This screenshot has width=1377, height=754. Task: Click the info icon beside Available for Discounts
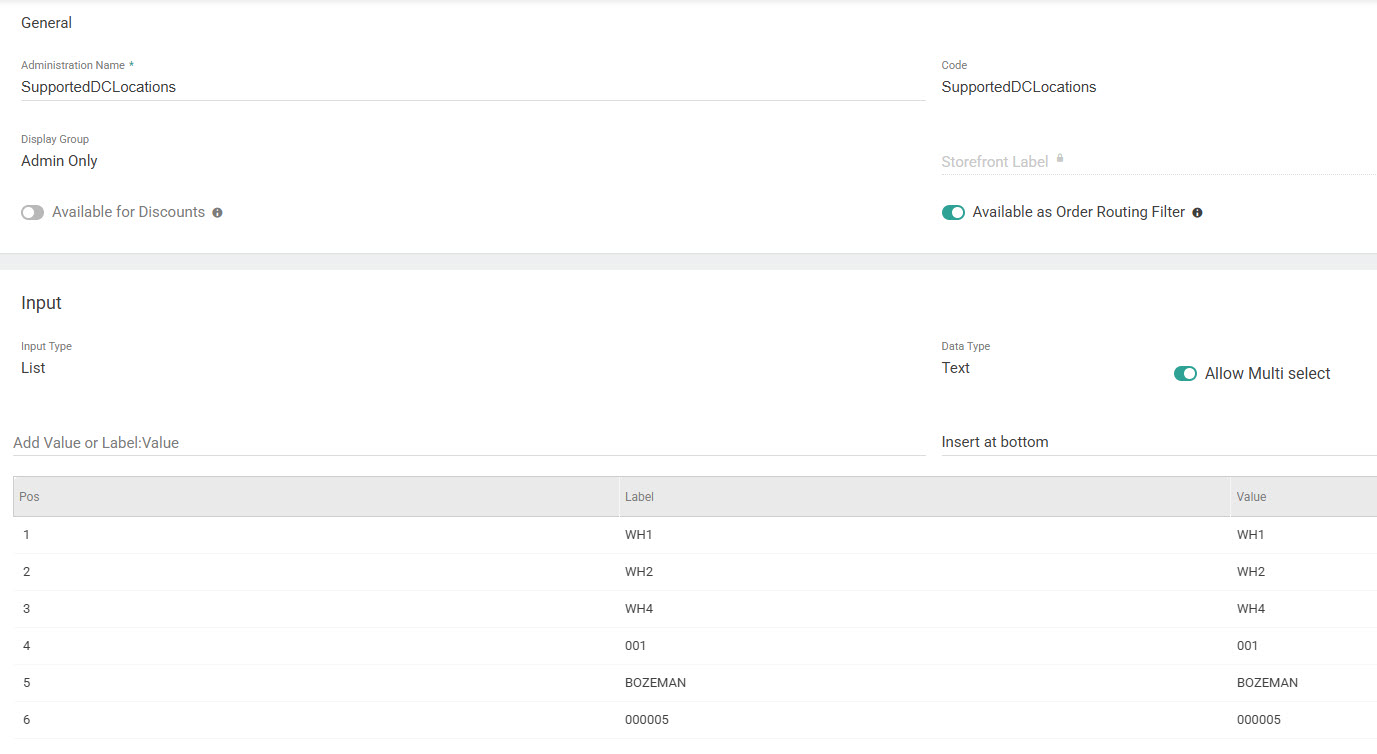pyautogui.click(x=217, y=212)
